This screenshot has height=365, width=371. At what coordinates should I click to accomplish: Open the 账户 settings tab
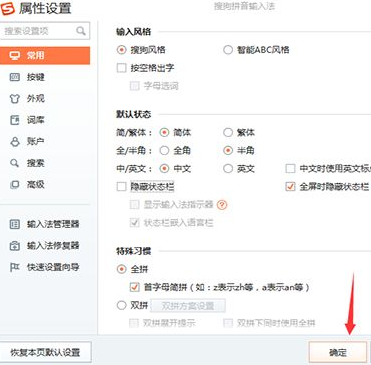(x=45, y=142)
